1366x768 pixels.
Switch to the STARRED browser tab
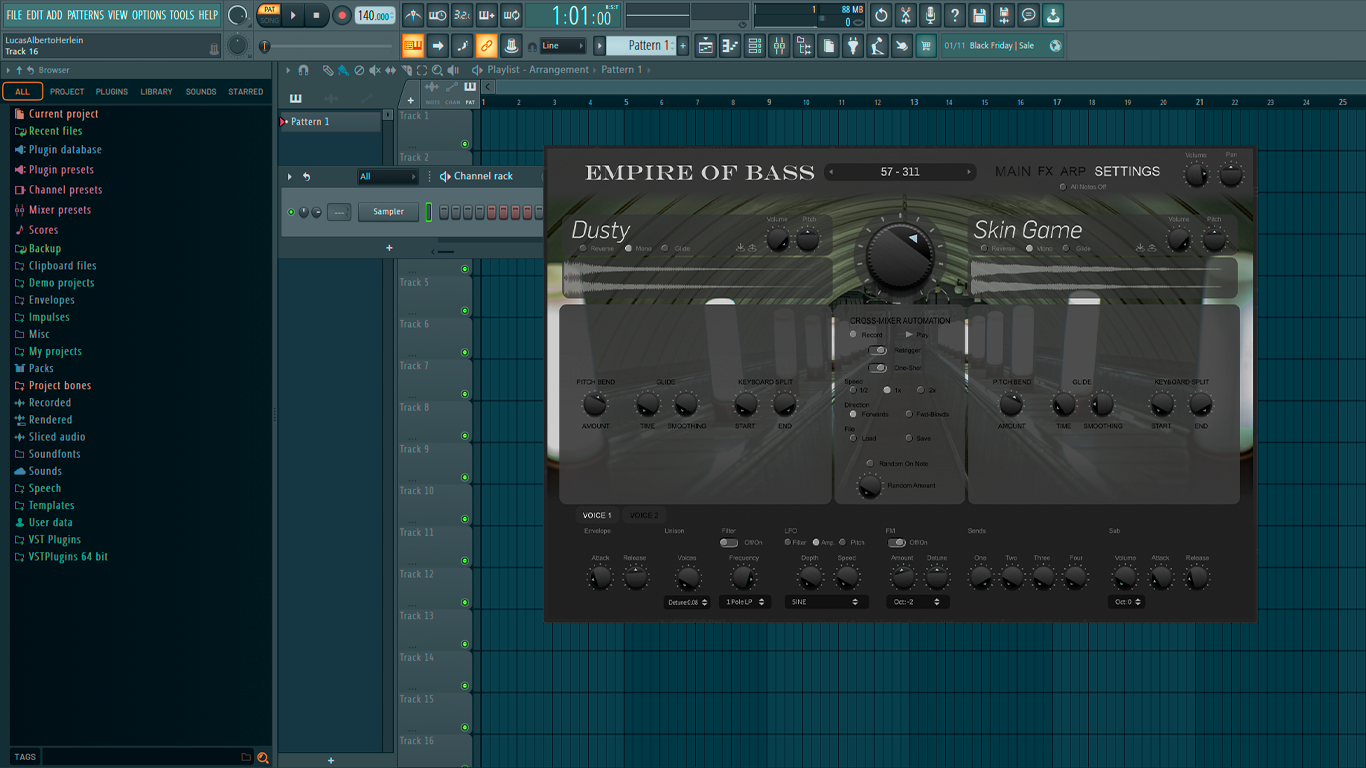click(x=246, y=92)
